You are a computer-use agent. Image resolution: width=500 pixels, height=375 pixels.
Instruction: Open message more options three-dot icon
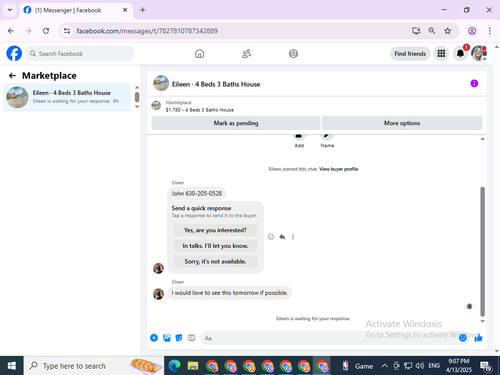[x=293, y=237]
